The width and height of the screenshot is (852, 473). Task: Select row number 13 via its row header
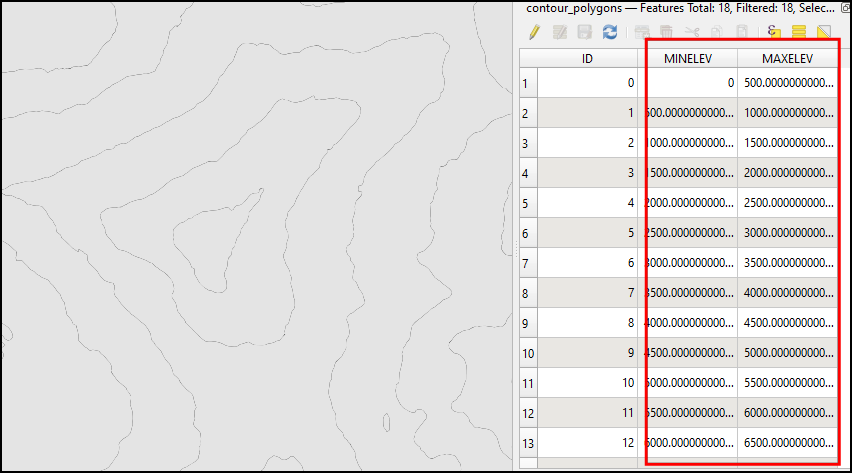point(528,443)
